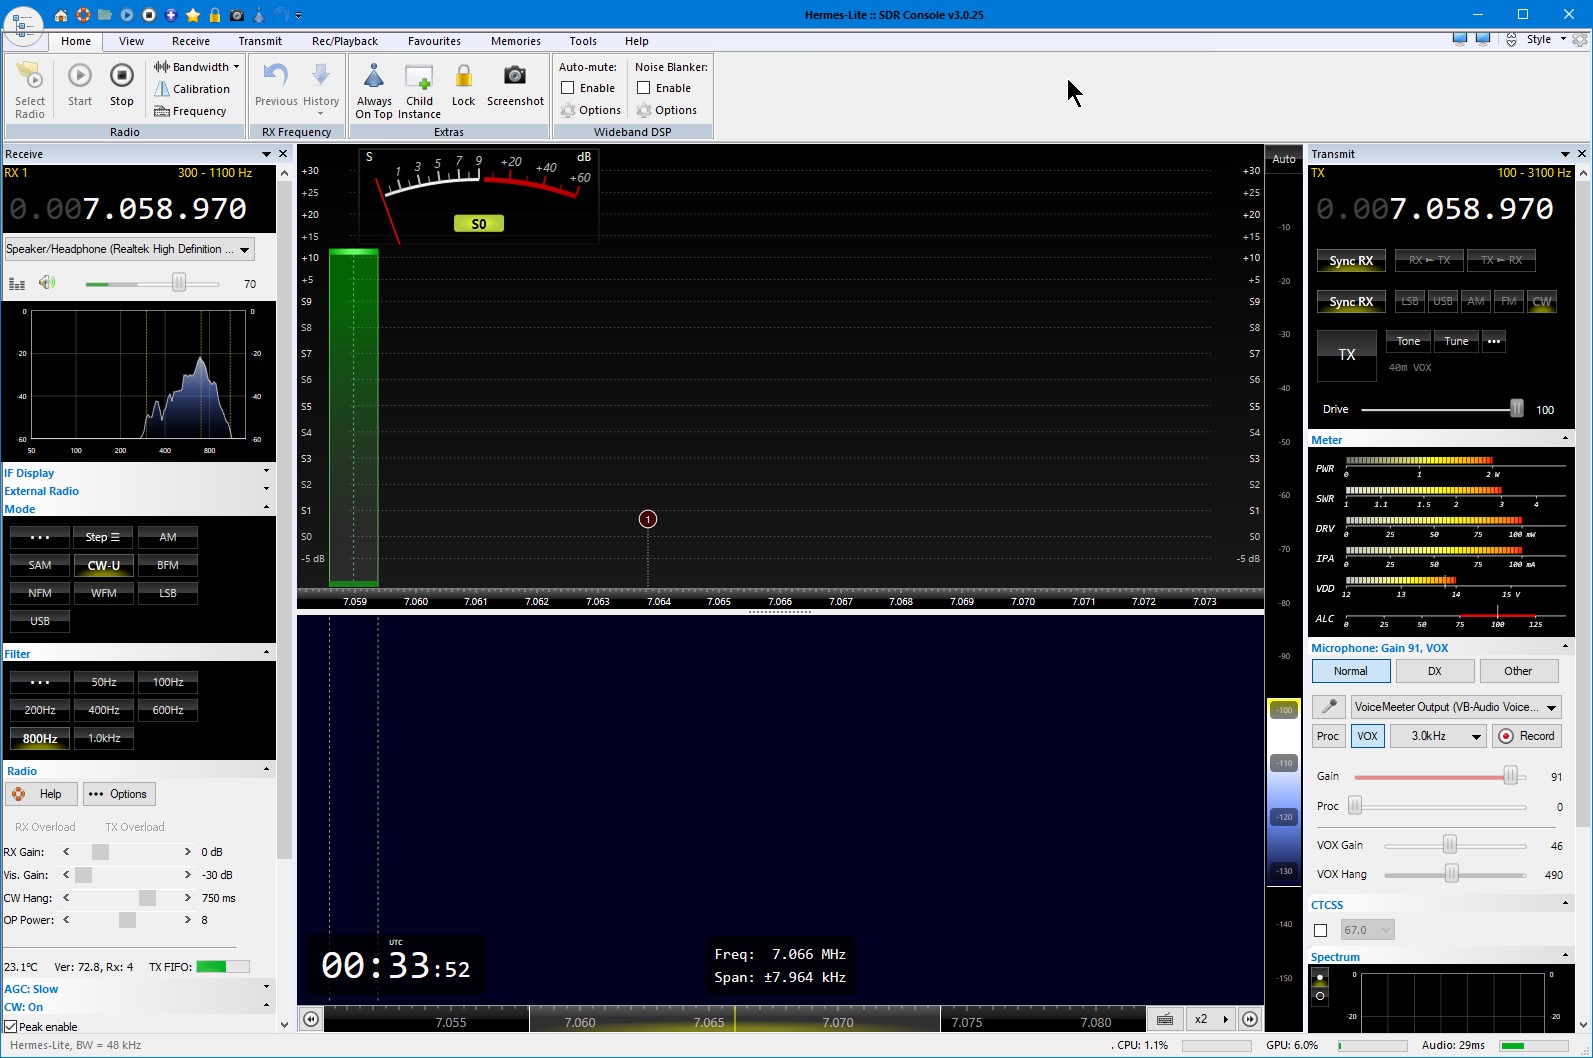The height and width of the screenshot is (1058, 1593).
Task: Open the Transmit ribbon tab
Action: (260, 41)
